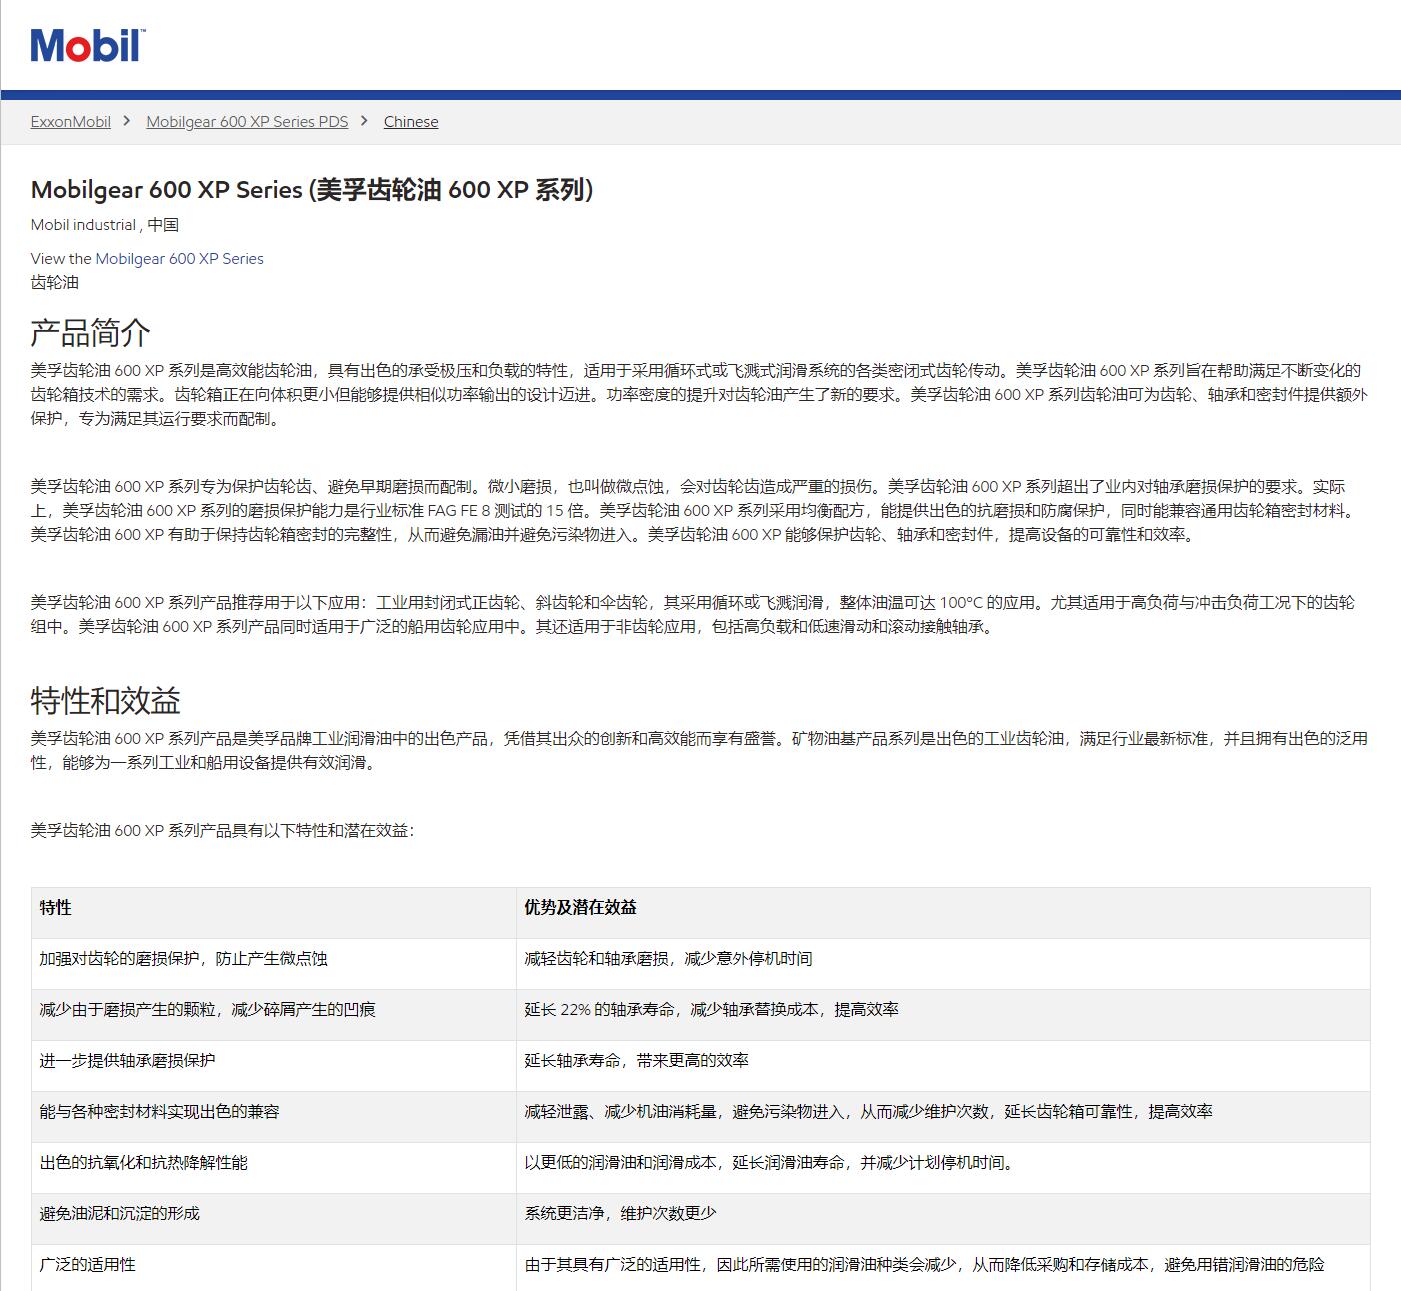Click the Mobil logo

(x=88, y=46)
